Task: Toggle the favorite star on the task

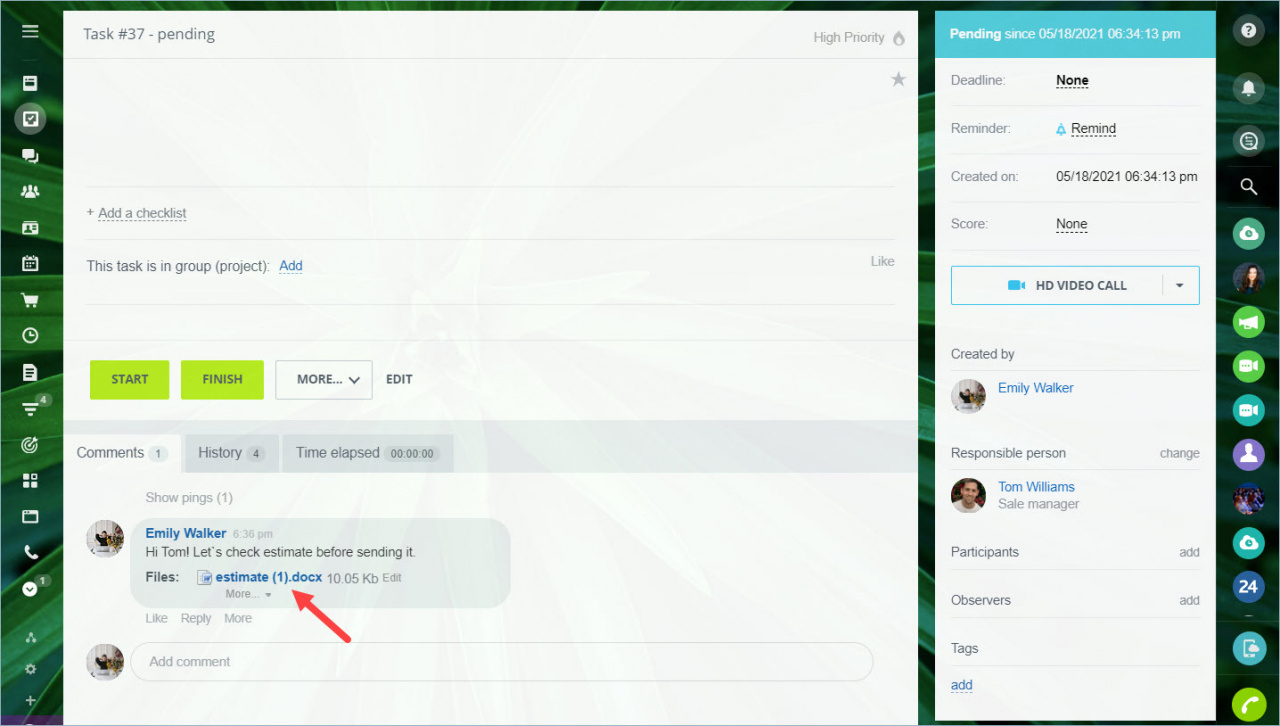Action: [898, 79]
